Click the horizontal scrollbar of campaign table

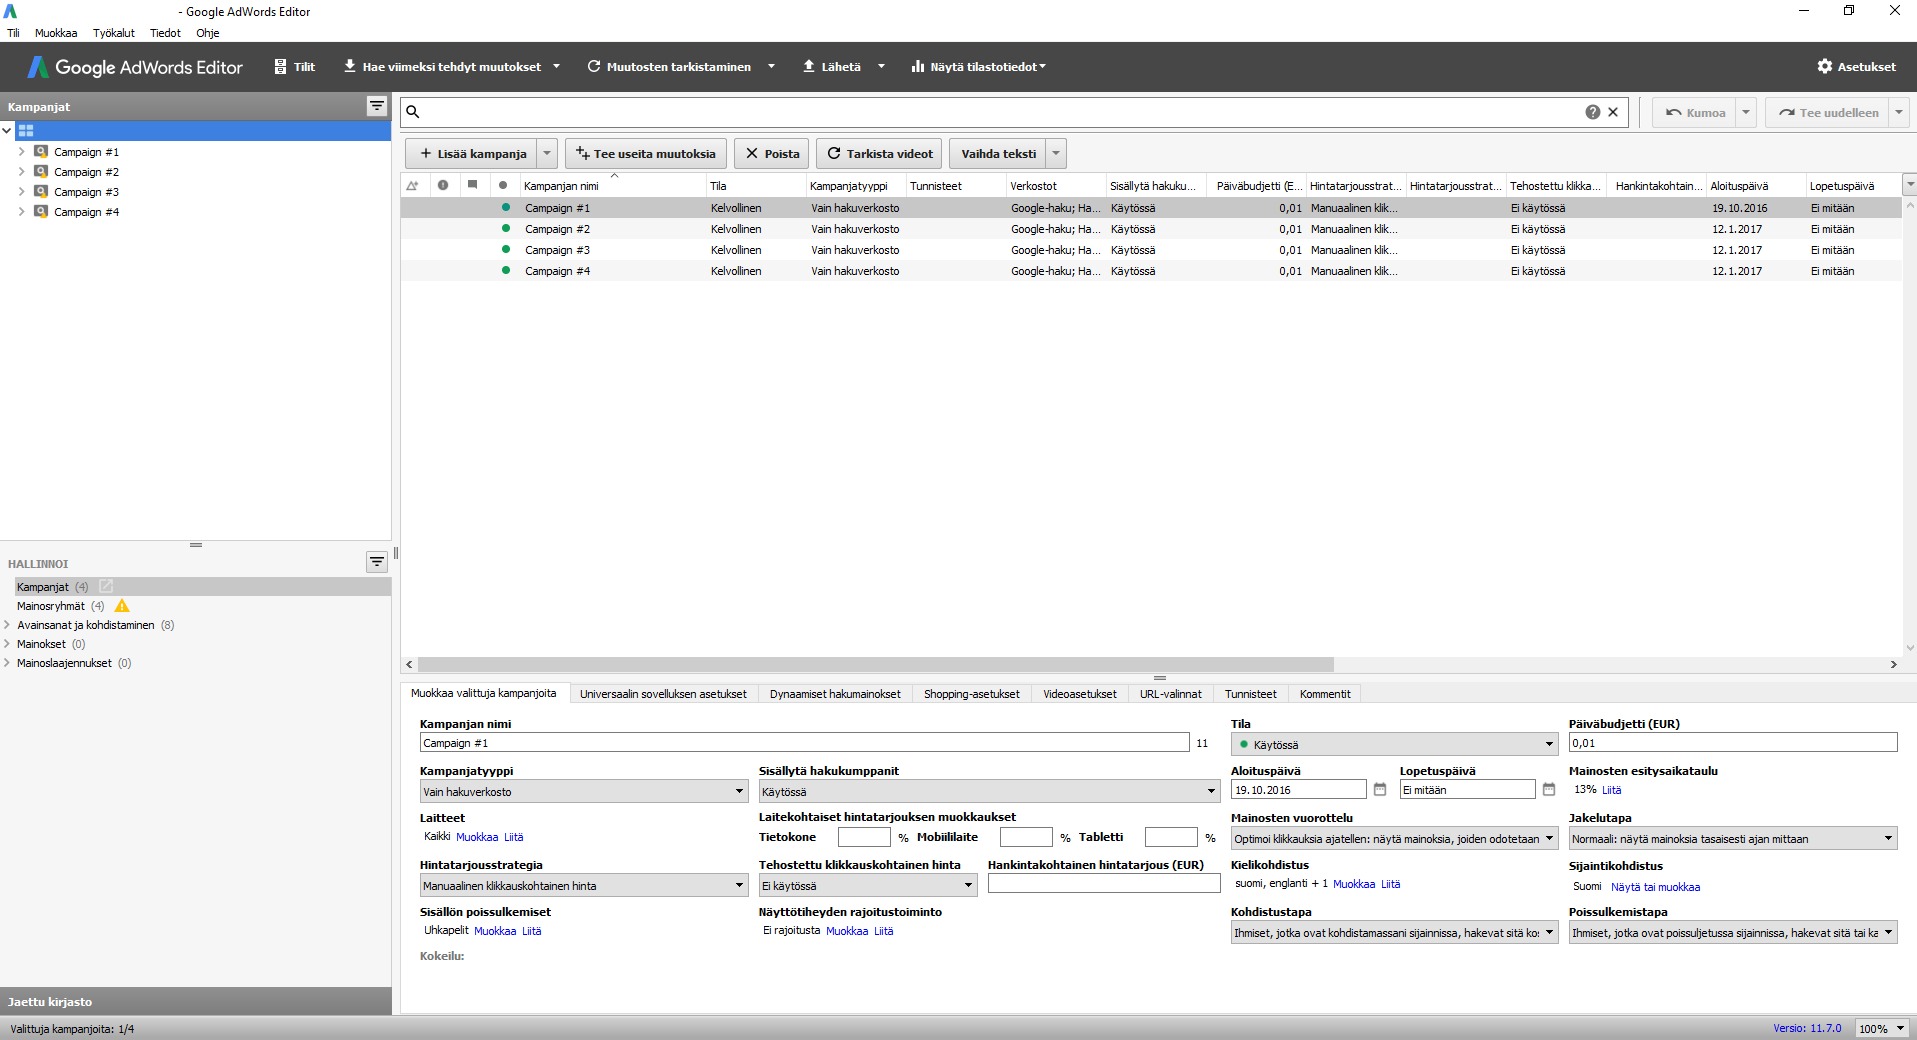876,664
